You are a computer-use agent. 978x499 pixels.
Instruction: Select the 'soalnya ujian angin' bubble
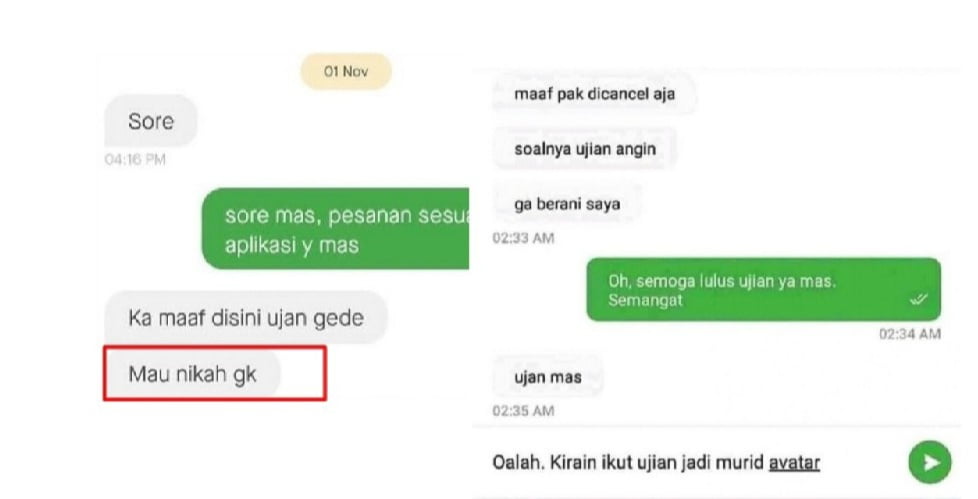[x=584, y=149]
